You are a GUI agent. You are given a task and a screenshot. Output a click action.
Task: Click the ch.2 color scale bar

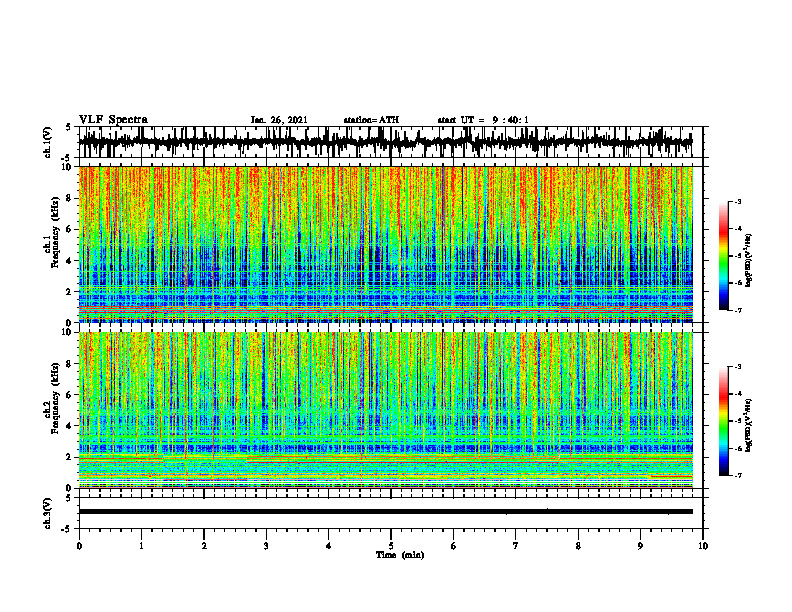tap(723, 421)
